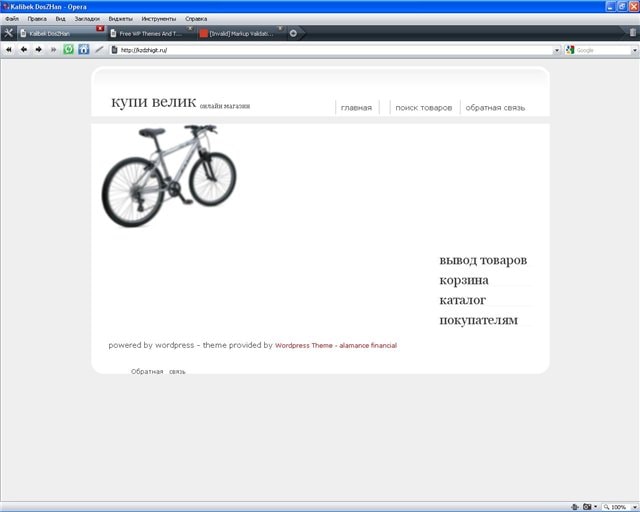This screenshot has width=640, height=512.
Task: Click the онлайн магазин tagline text
Action: click(x=225, y=106)
